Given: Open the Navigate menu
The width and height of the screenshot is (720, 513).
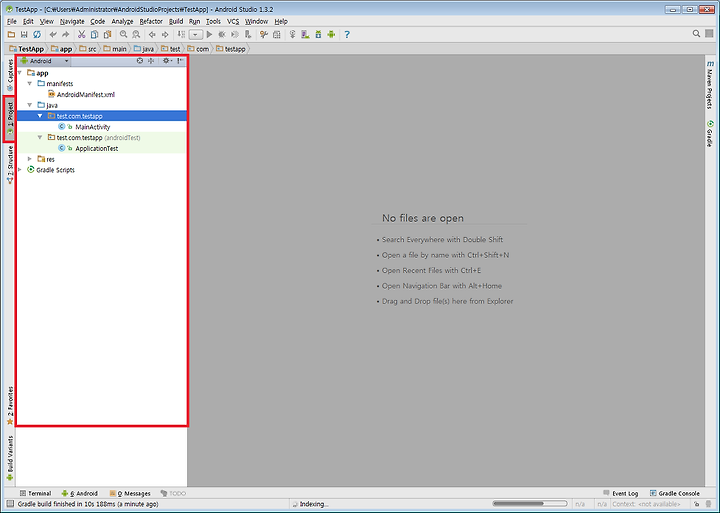Looking at the screenshot, I should (72, 21).
